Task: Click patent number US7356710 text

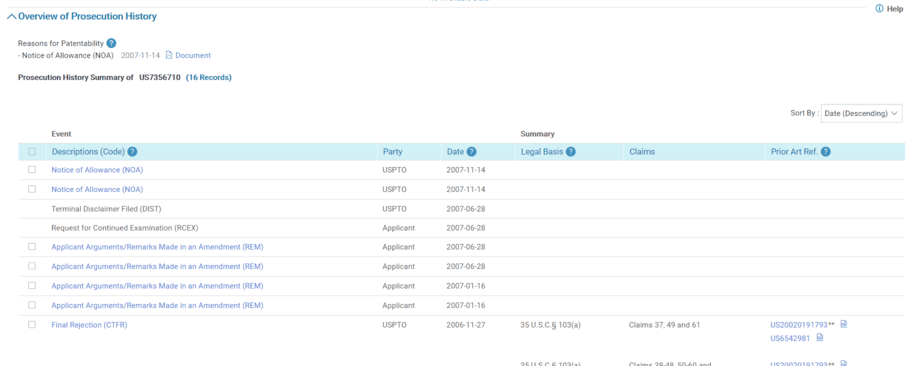Action: (x=160, y=77)
